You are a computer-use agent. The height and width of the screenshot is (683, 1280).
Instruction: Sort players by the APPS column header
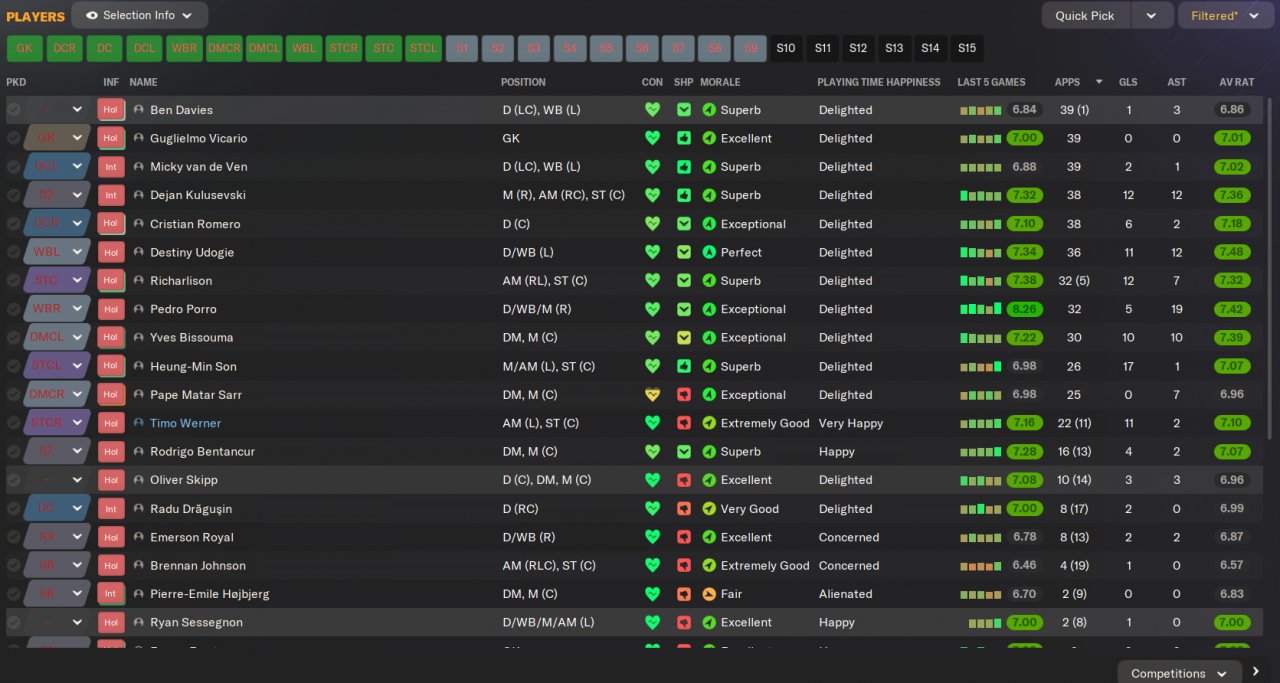click(1067, 82)
